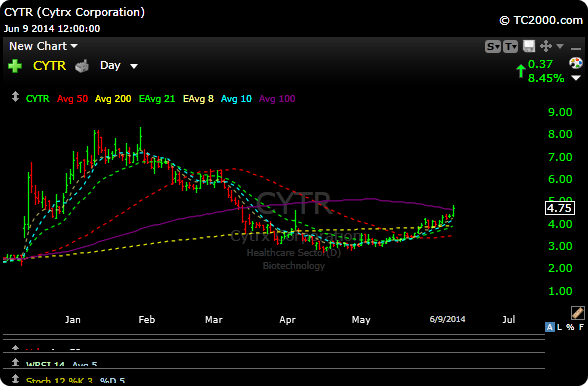
Task: Click the up-down resize arrow beside CYTR legend
Action: pos(15,97)
